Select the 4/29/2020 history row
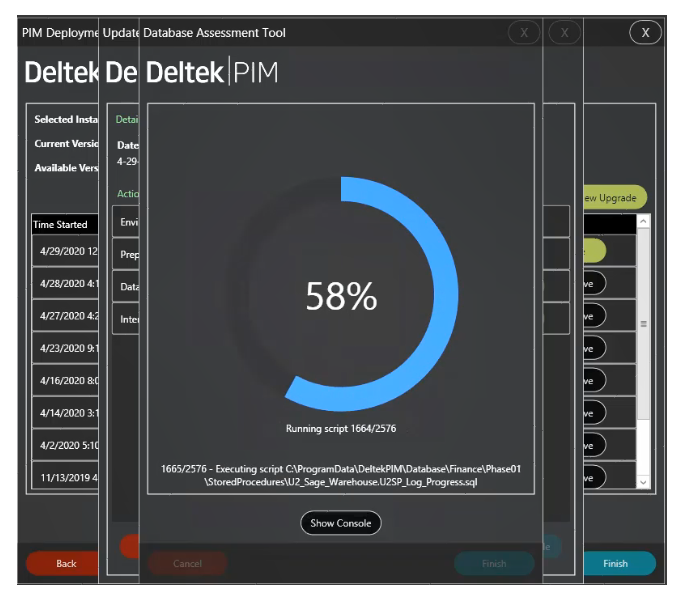The image size is (684, 600). (65, 251)
